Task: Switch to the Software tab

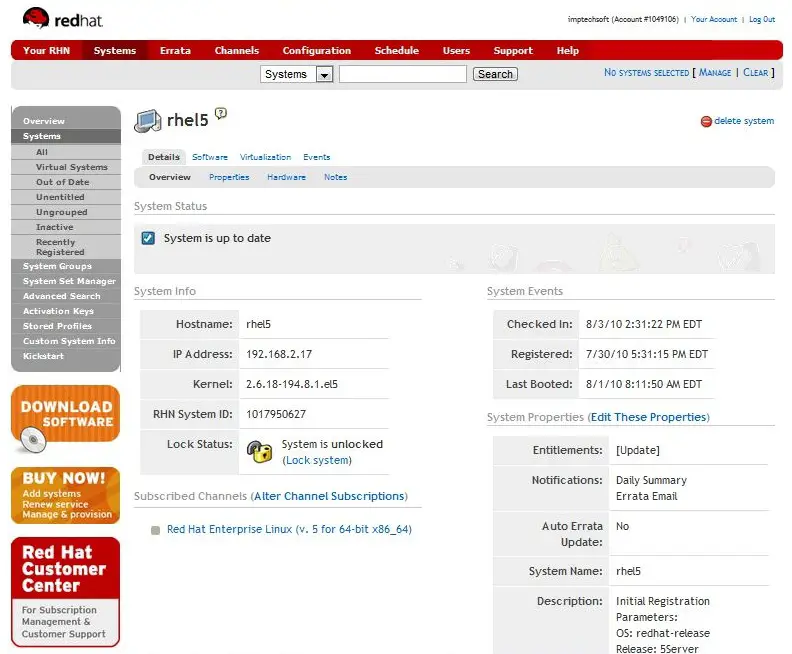Action: tap(210, 157)
